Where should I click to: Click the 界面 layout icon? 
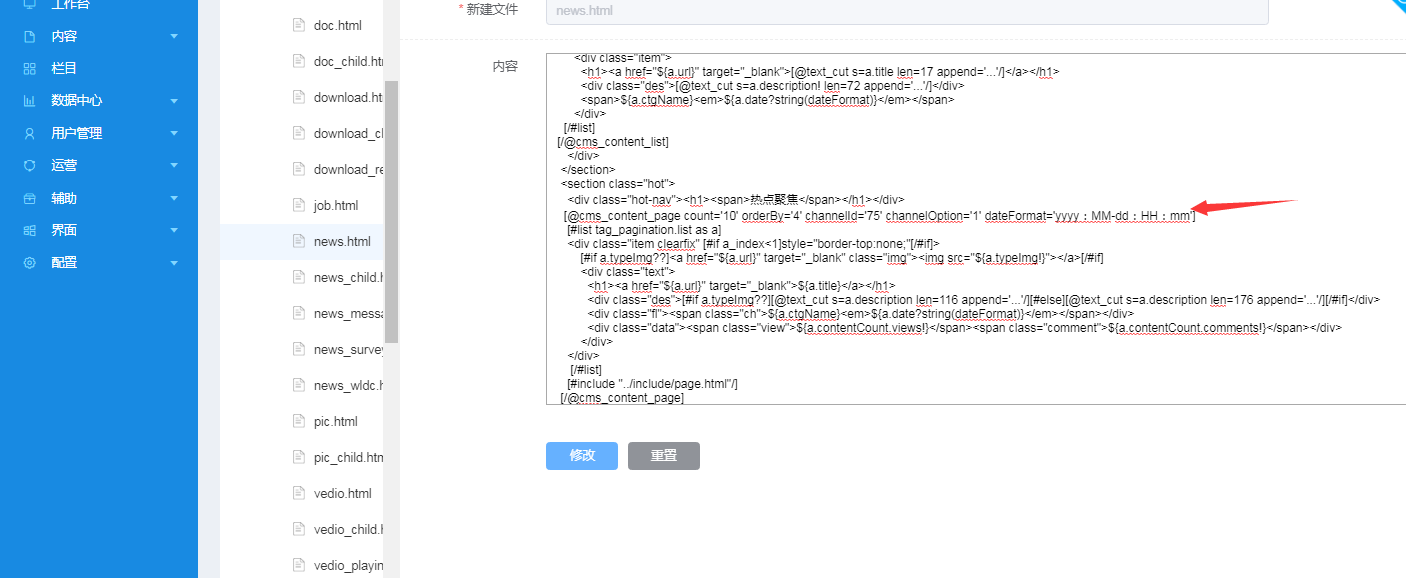(30, 230)
